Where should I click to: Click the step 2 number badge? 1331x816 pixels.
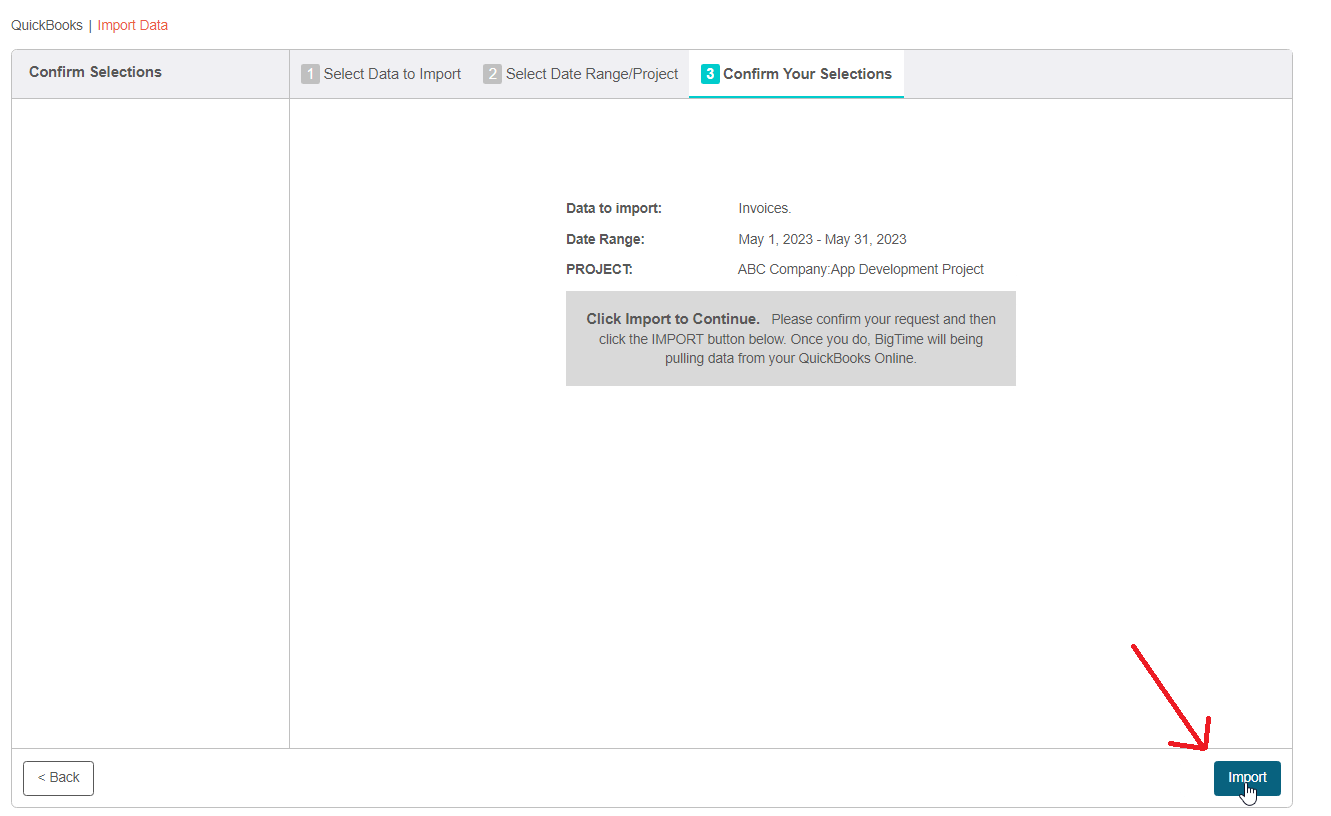pos(492,74)
